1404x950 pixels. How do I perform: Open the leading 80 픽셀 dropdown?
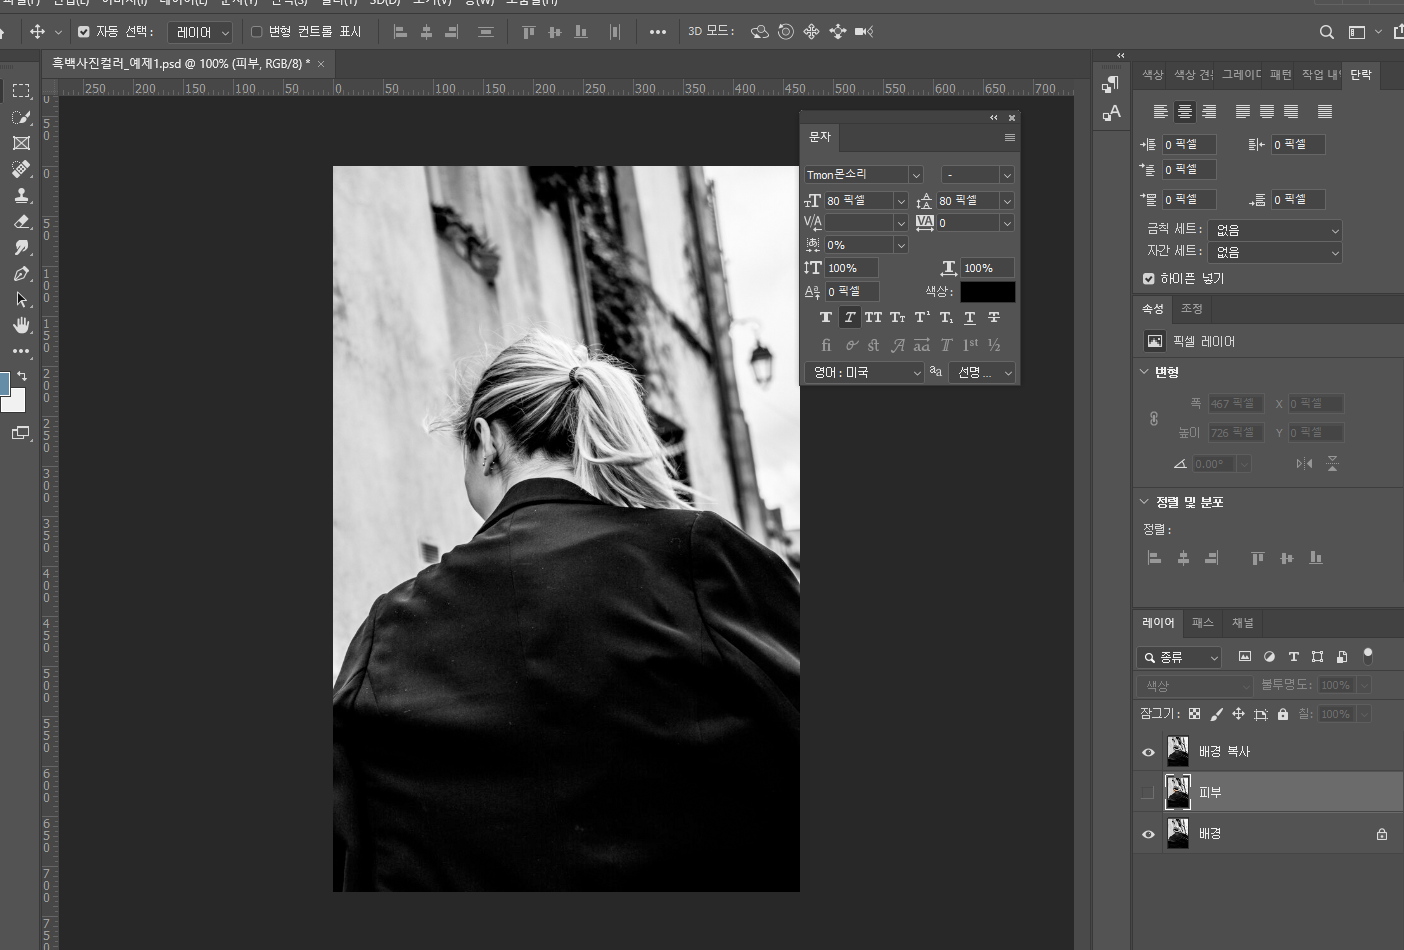1007,201
